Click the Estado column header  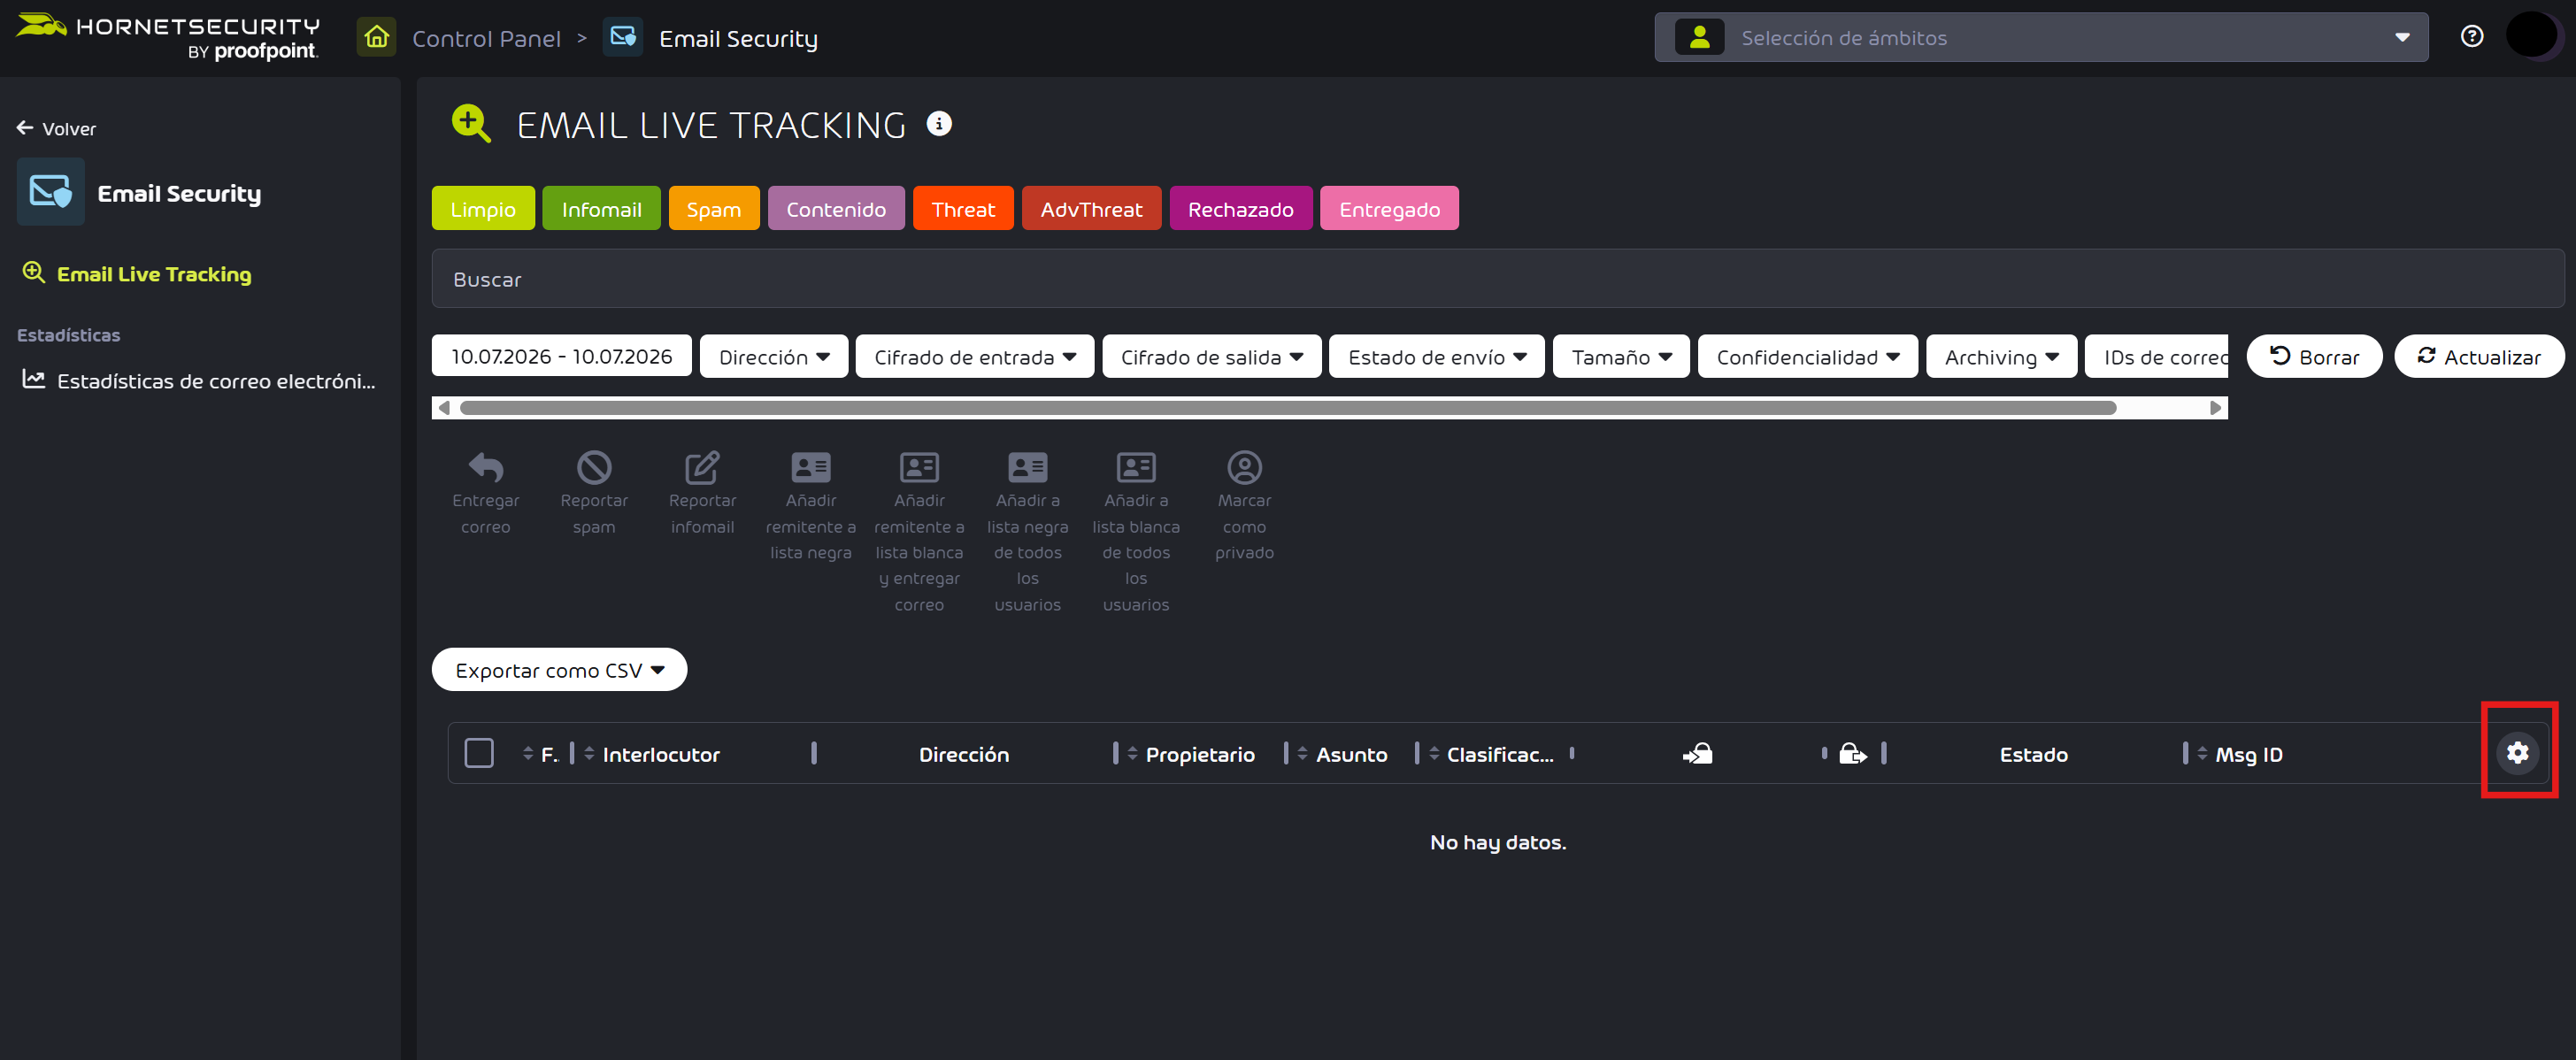(x=2033, y=754)
